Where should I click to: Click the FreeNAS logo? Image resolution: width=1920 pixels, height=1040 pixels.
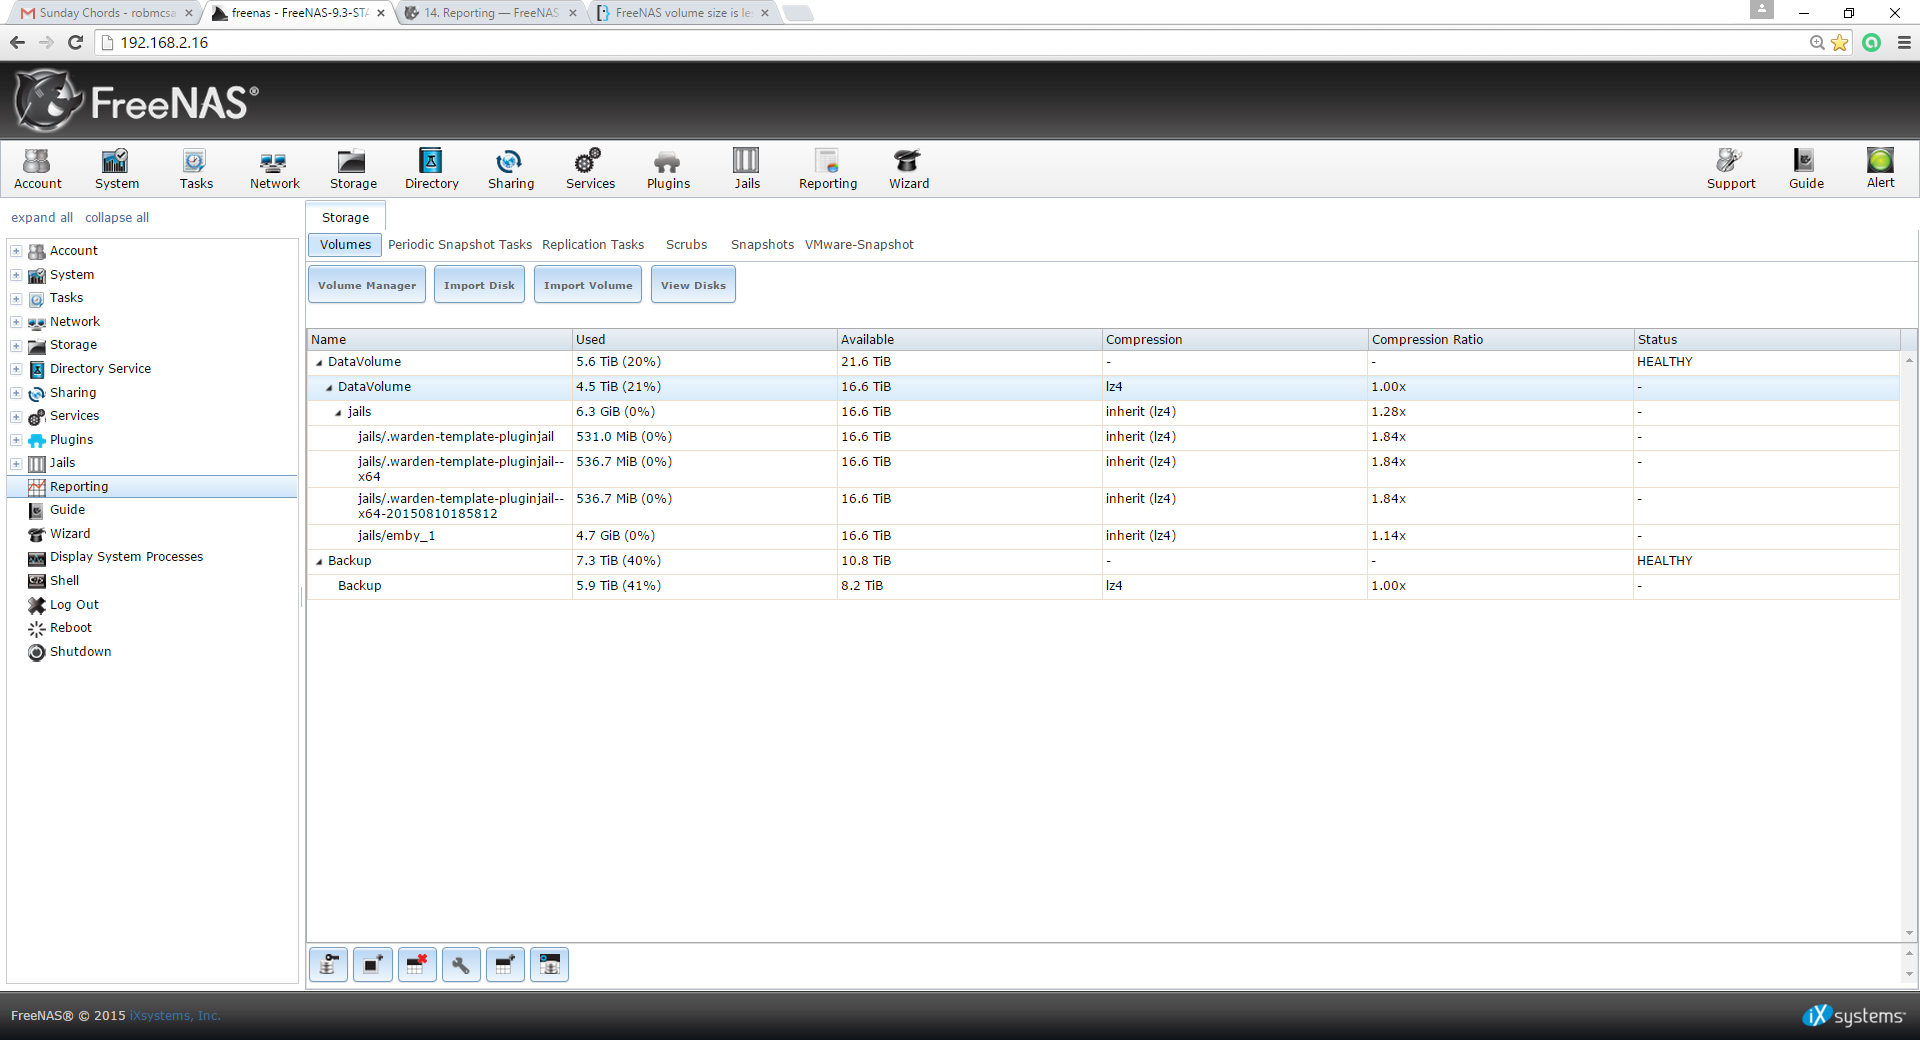tap(136, 101)
